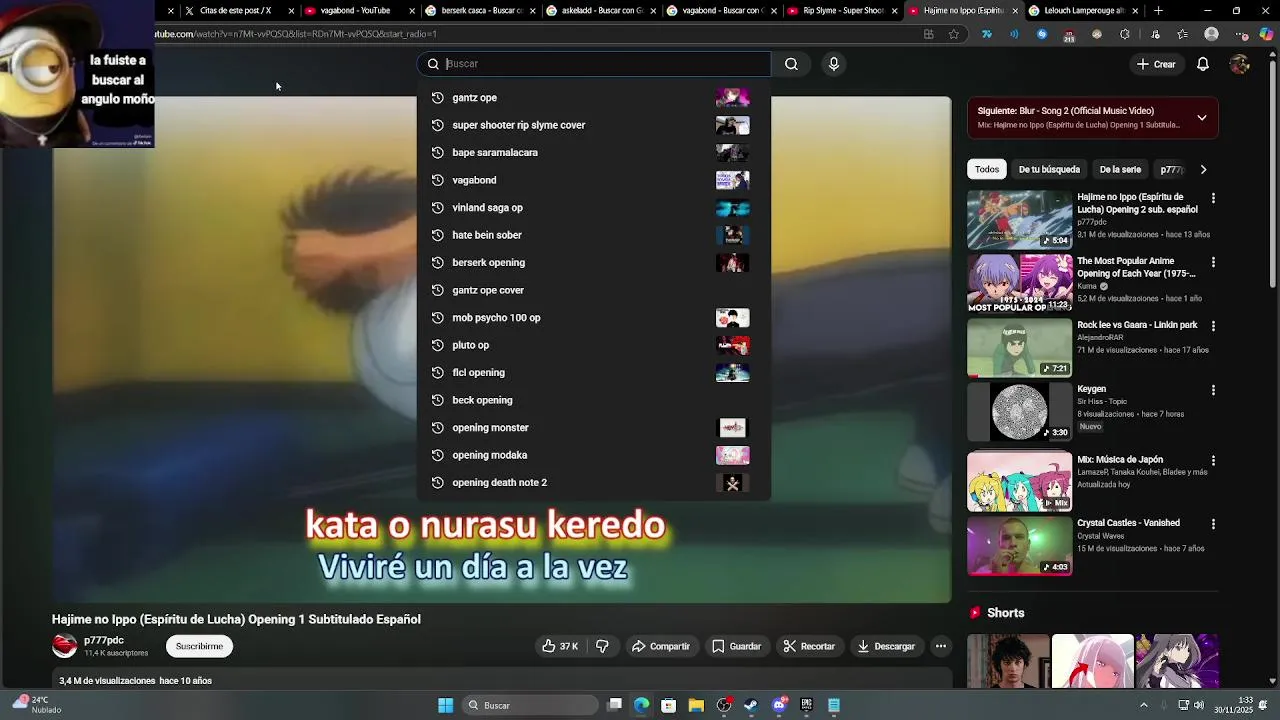Click the Compartir button
The height and width of the screenshot is (720, 1280).
661,646
